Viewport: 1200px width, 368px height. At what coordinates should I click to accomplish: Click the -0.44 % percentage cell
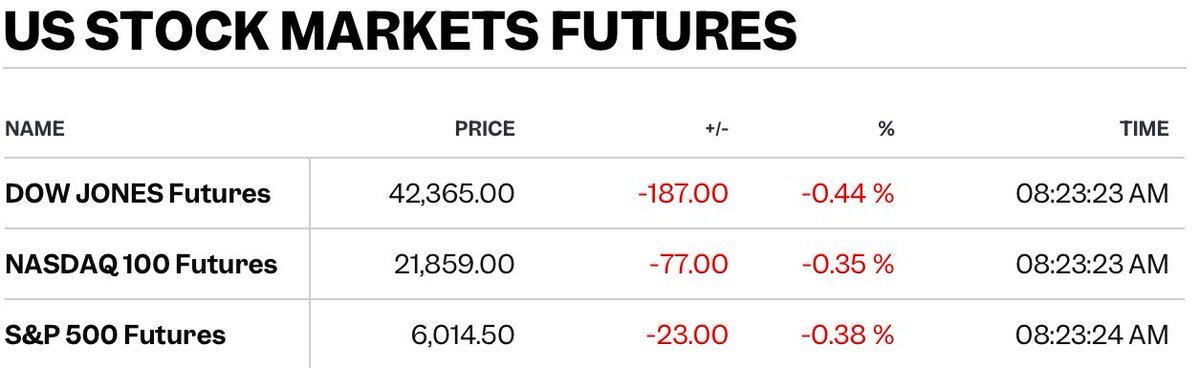[x=848, y=194]
